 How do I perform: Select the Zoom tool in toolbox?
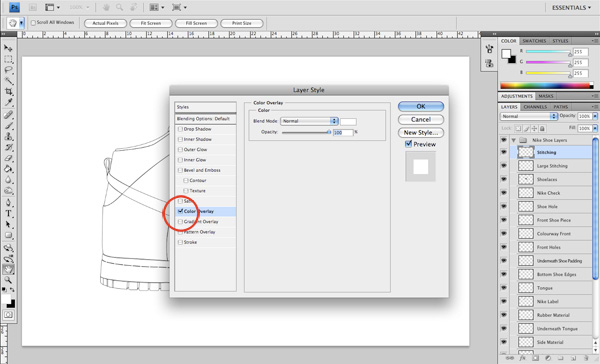(x=8, y=280)
